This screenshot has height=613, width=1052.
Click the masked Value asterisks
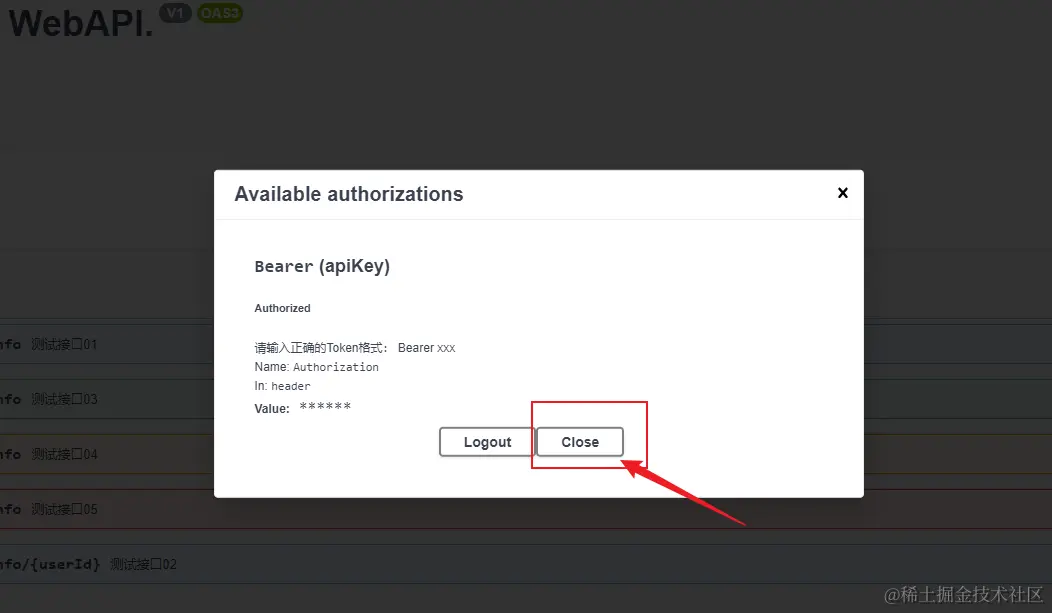(x=325, y=406)
